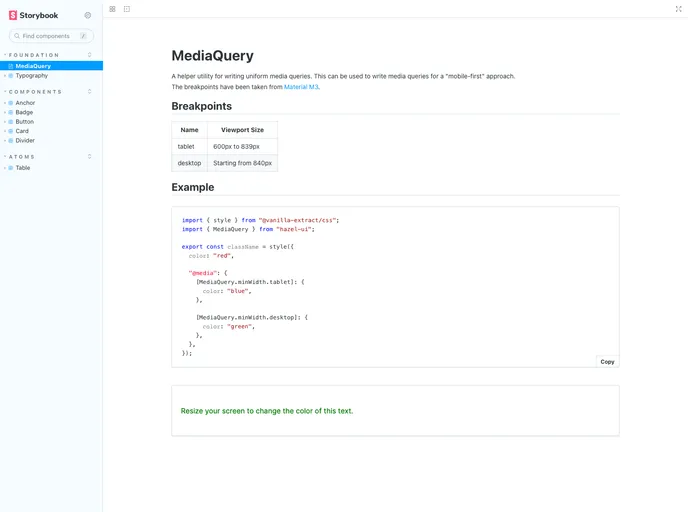
Task: Click the Anchor component icon
Action: pos(11,103)
